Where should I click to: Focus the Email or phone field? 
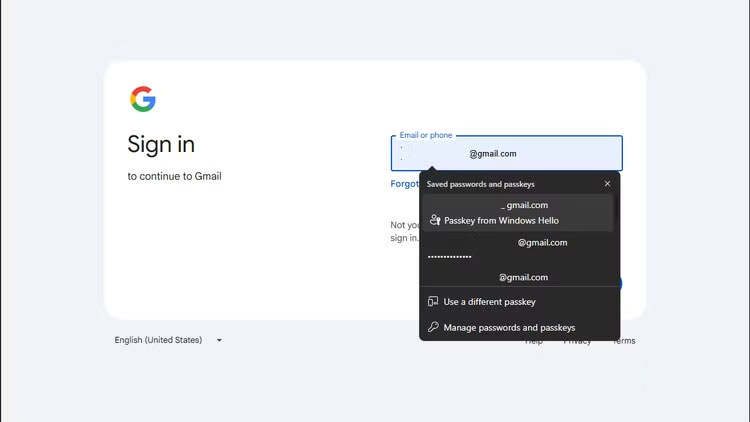coord(507,153)
